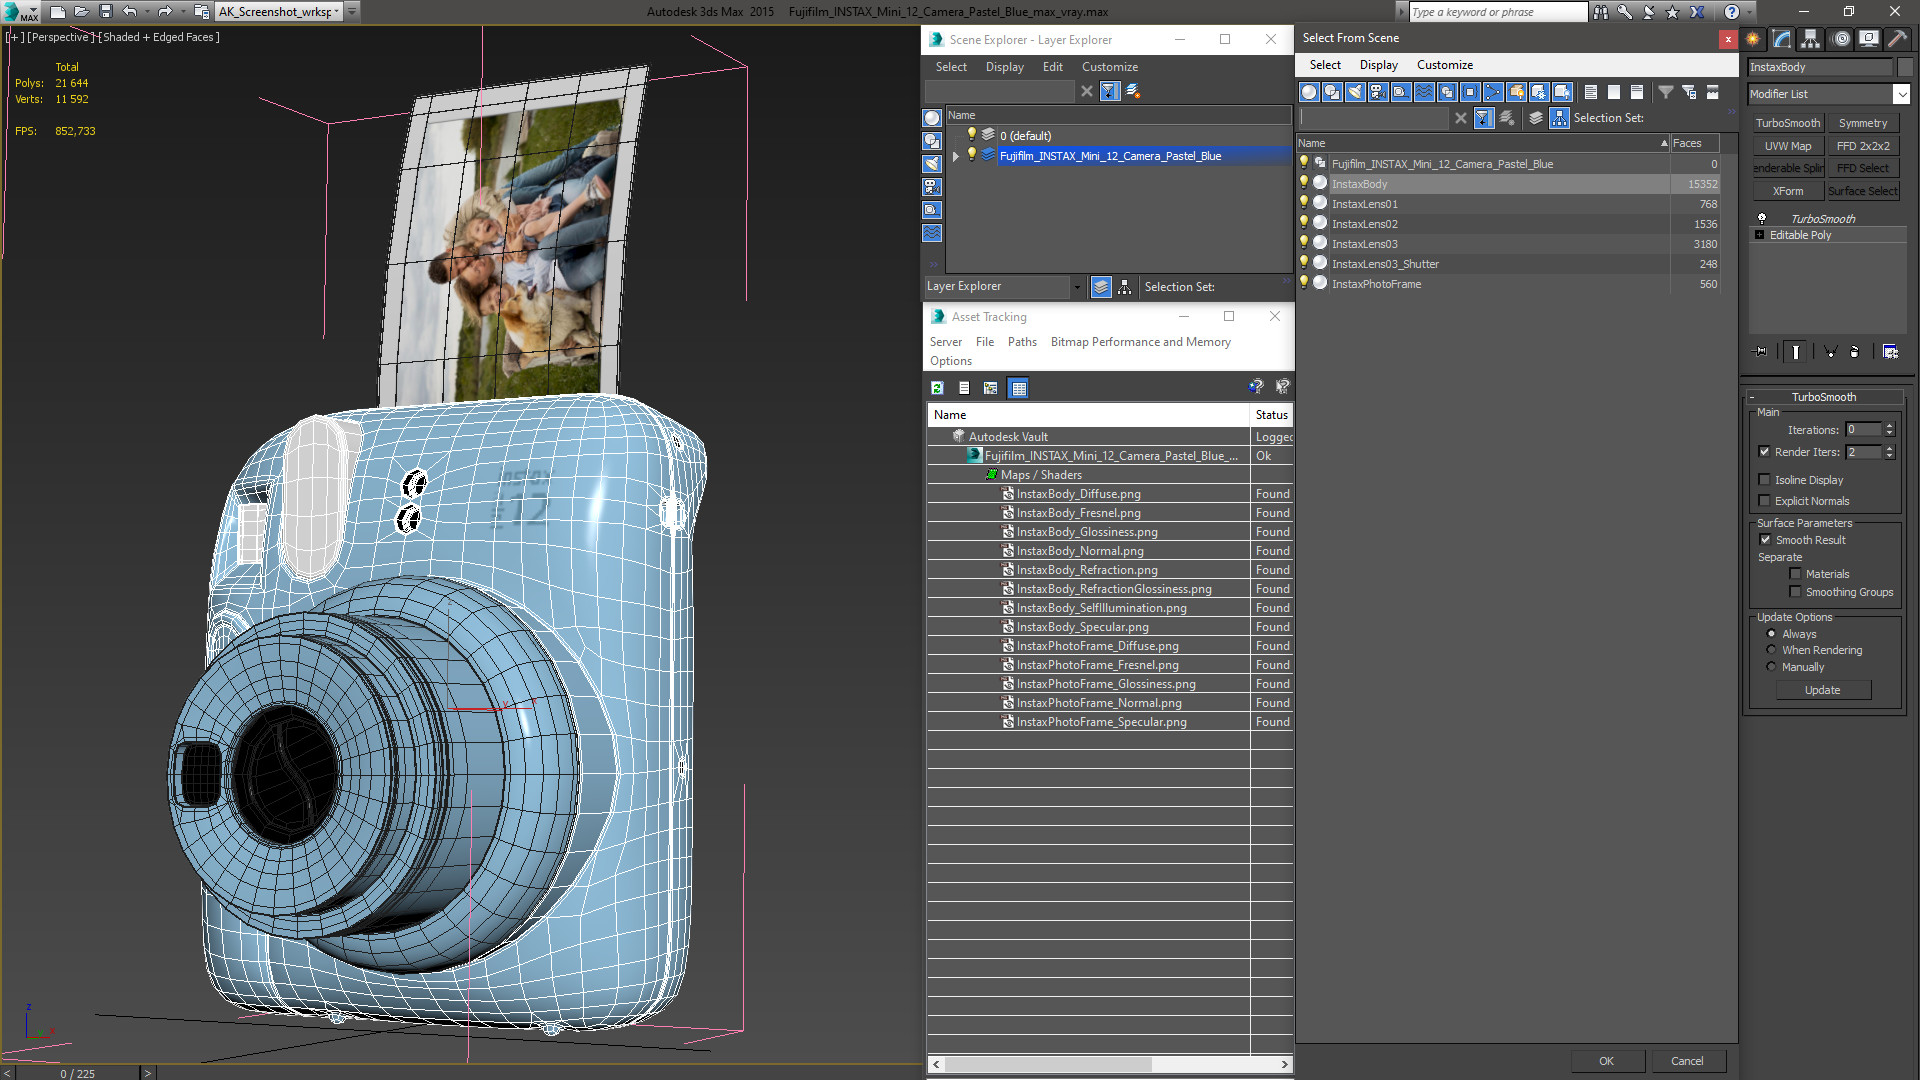The height and width of the screenshot is (1080, 1920).
Task: Click Sort by Layer icon in Select From Scene
Action: [x=1536, y=118]
